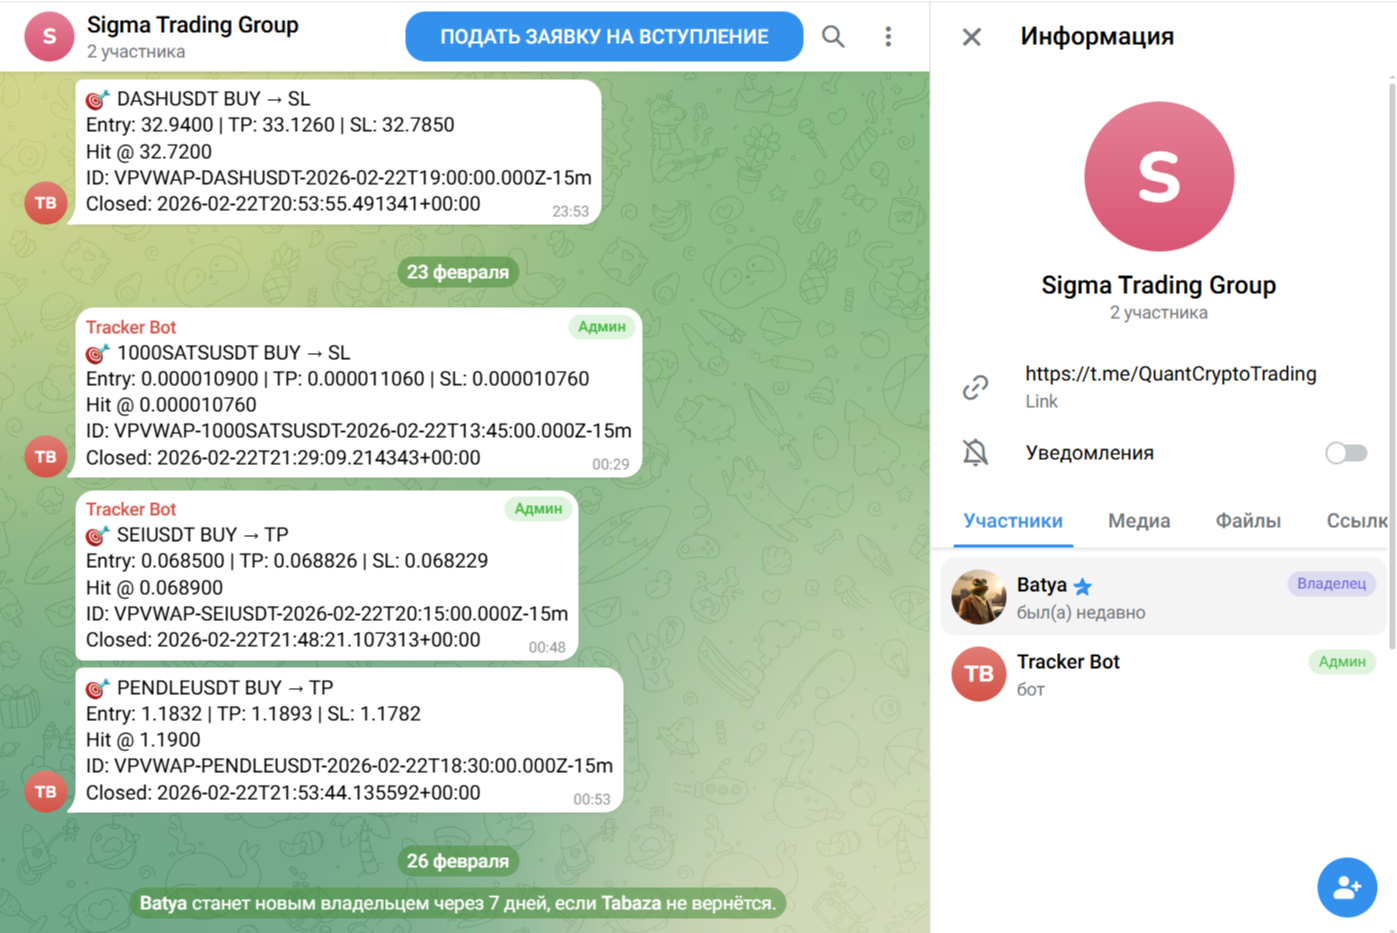Submit a join request via Подать заявку
Screen dimensions: 1397x933
604,37
